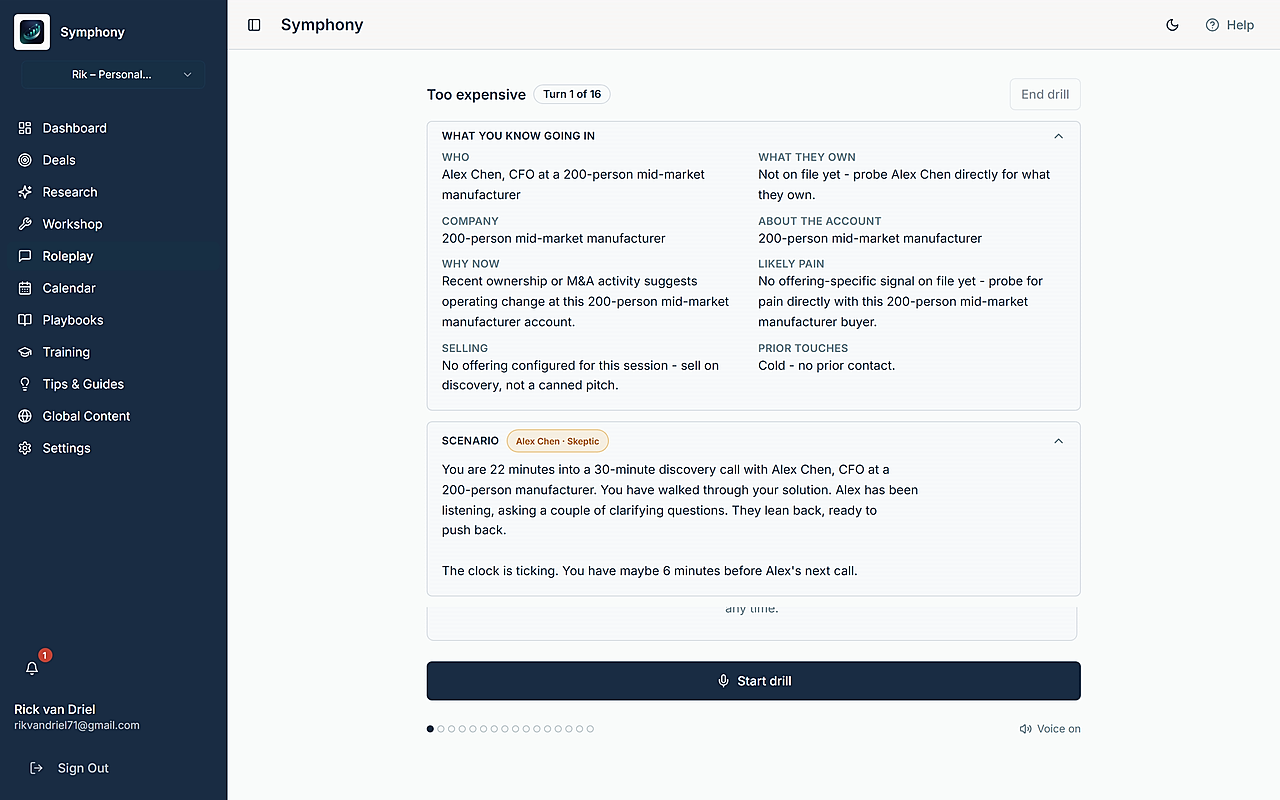Viewport: 1280px width, 800px height.
Task: Click the Symphony app logo
Action: point(32,32)
